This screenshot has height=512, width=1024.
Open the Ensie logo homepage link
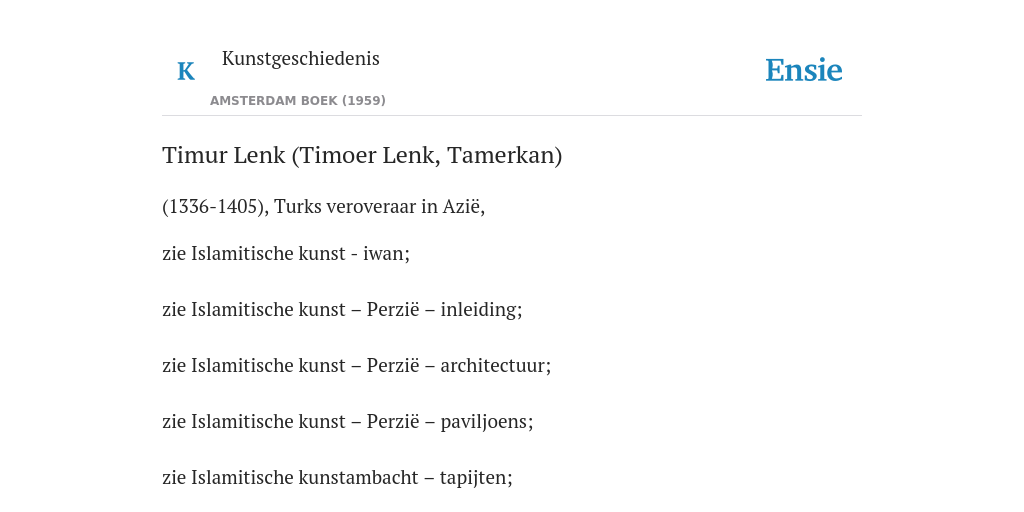click(804, 70)
